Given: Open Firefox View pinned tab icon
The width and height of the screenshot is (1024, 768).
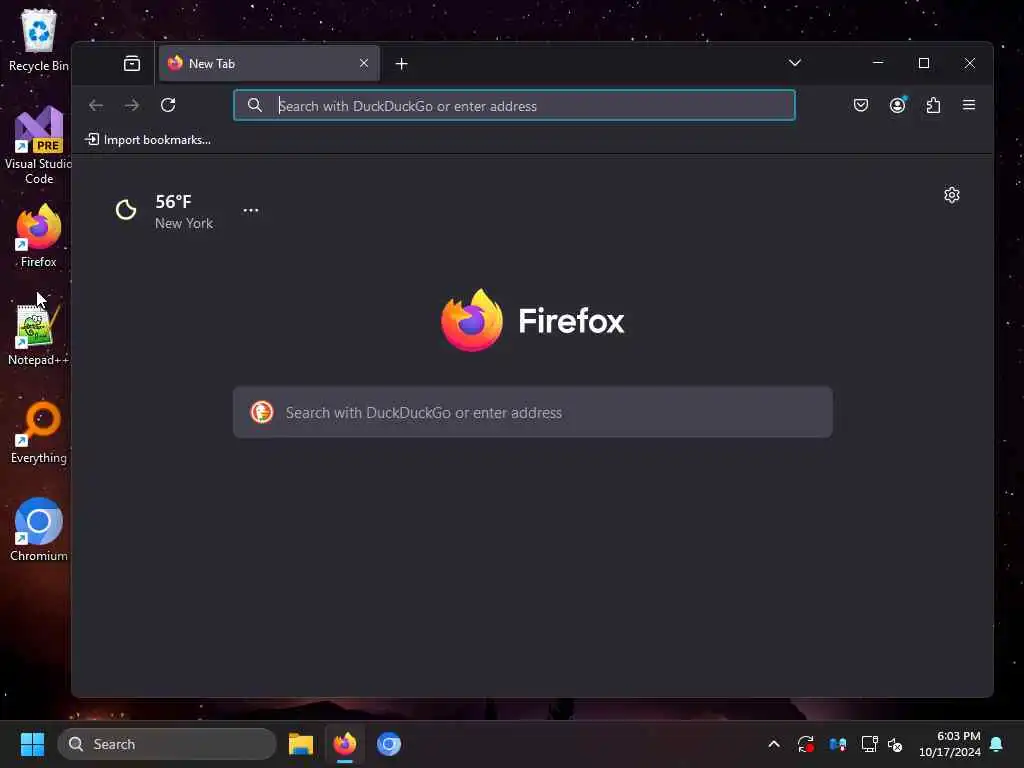Looking at the screenshot, I should 132,63.
